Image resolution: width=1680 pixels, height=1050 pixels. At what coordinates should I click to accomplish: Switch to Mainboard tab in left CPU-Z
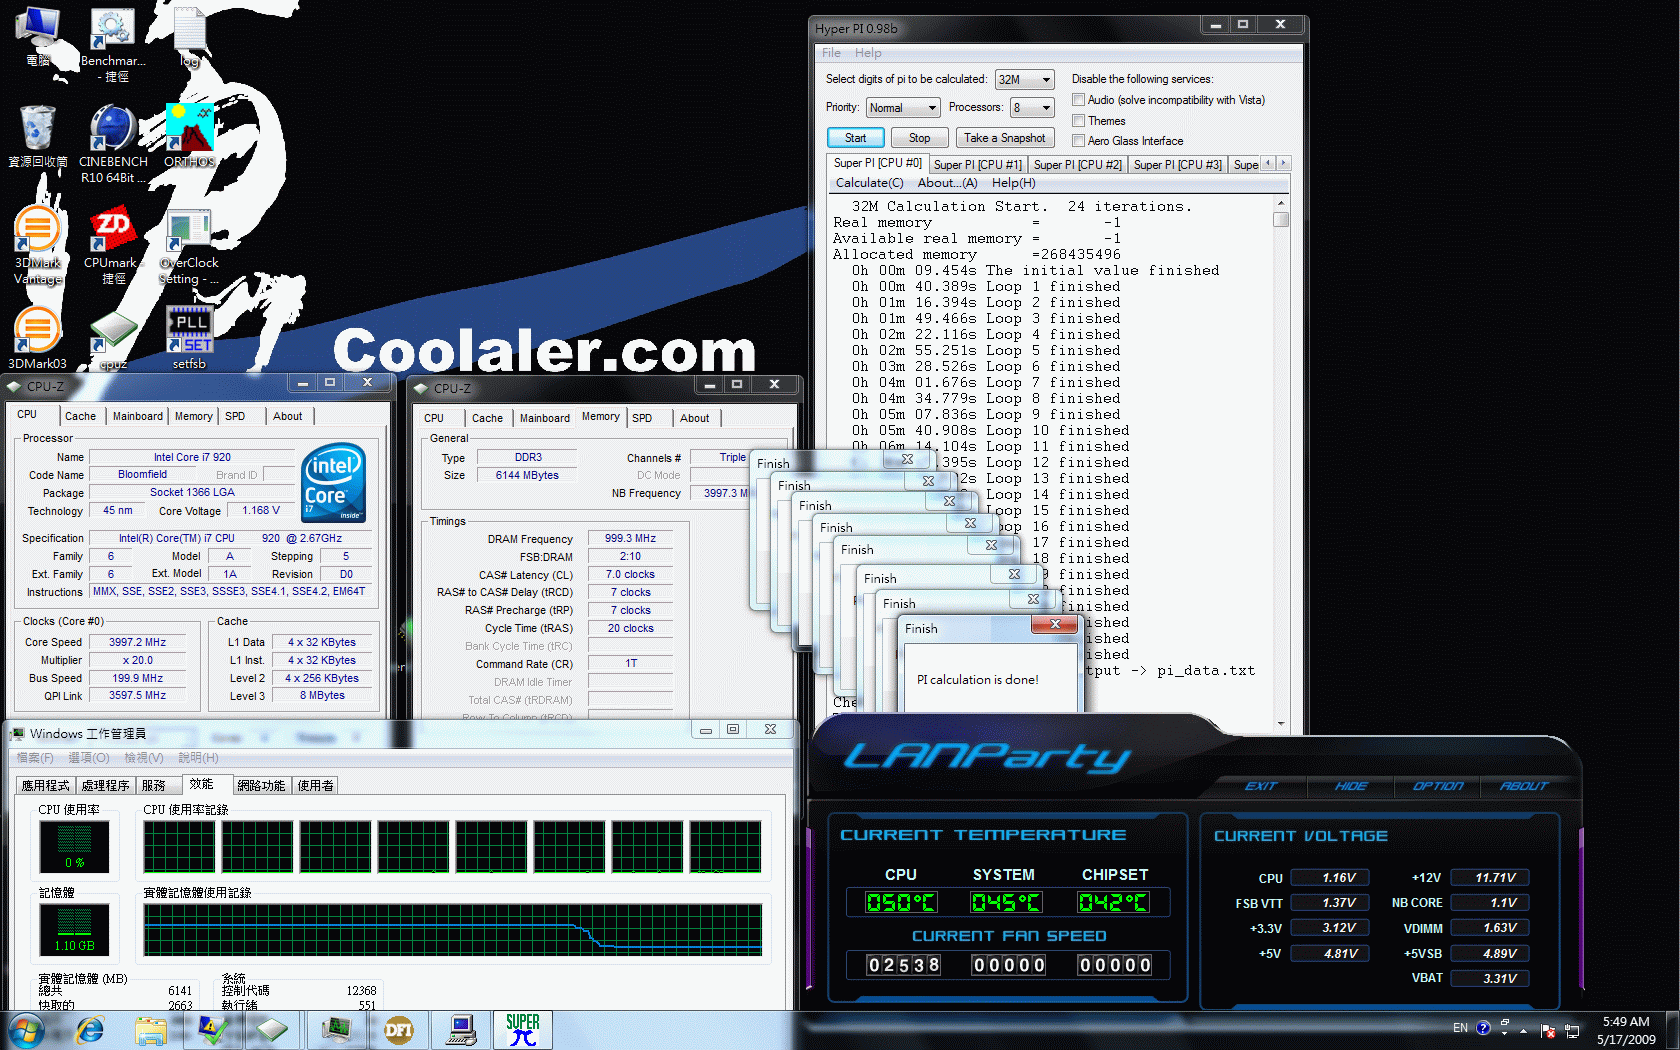tap(137, 416)
